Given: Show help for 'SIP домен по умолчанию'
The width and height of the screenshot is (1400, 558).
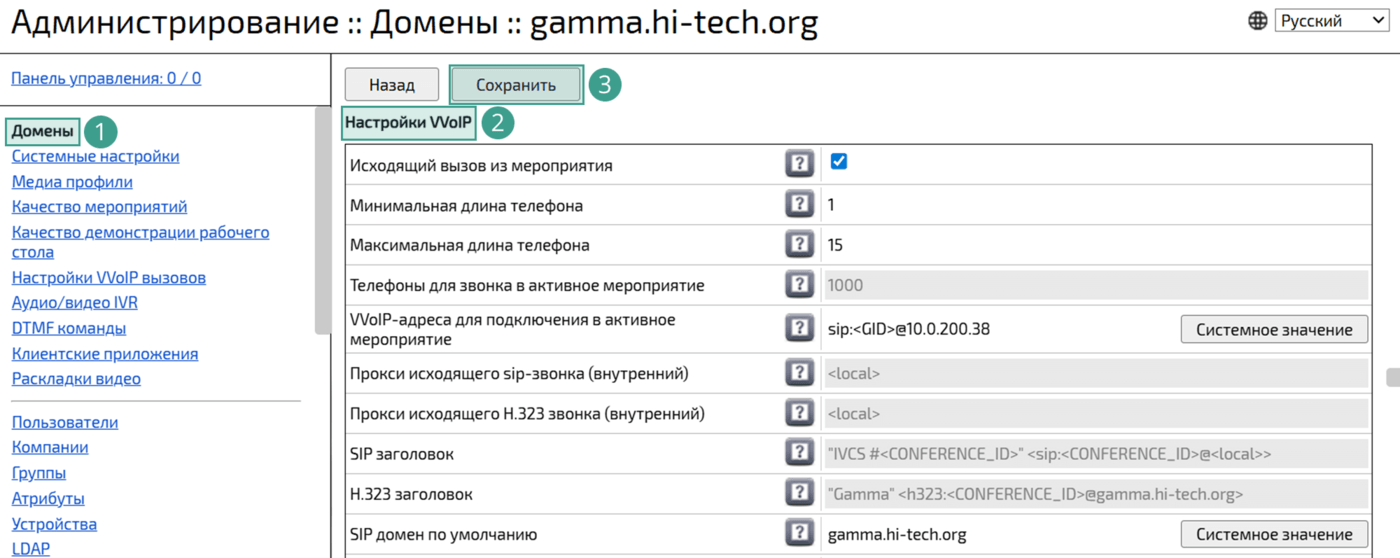Looking at the screenshot, I should pos(799,534).
